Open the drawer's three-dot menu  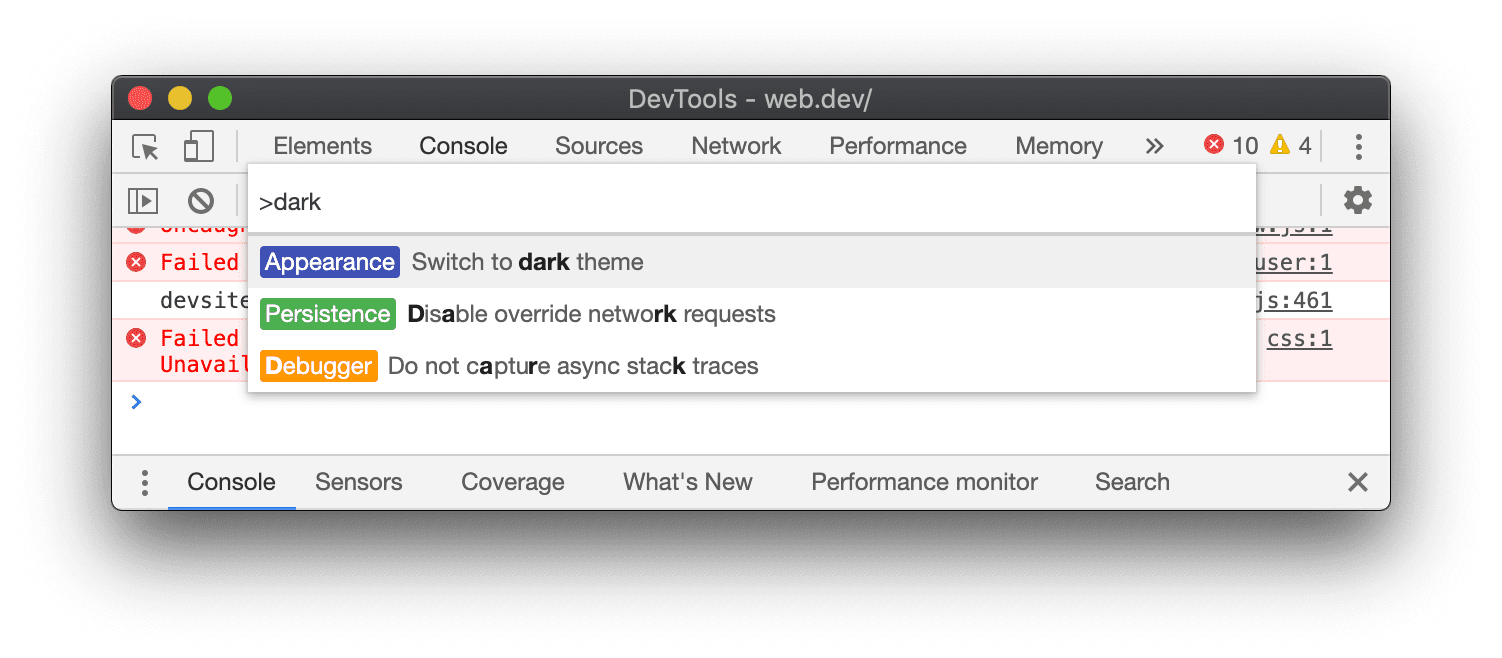144,482
